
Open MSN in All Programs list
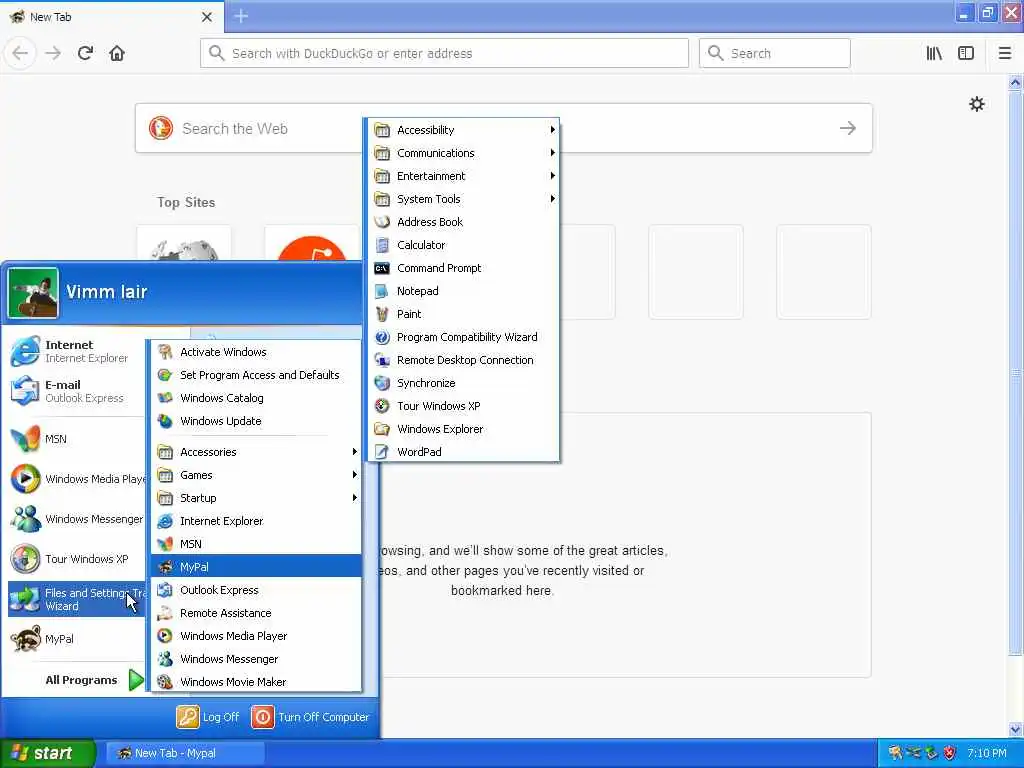[256, 544]
